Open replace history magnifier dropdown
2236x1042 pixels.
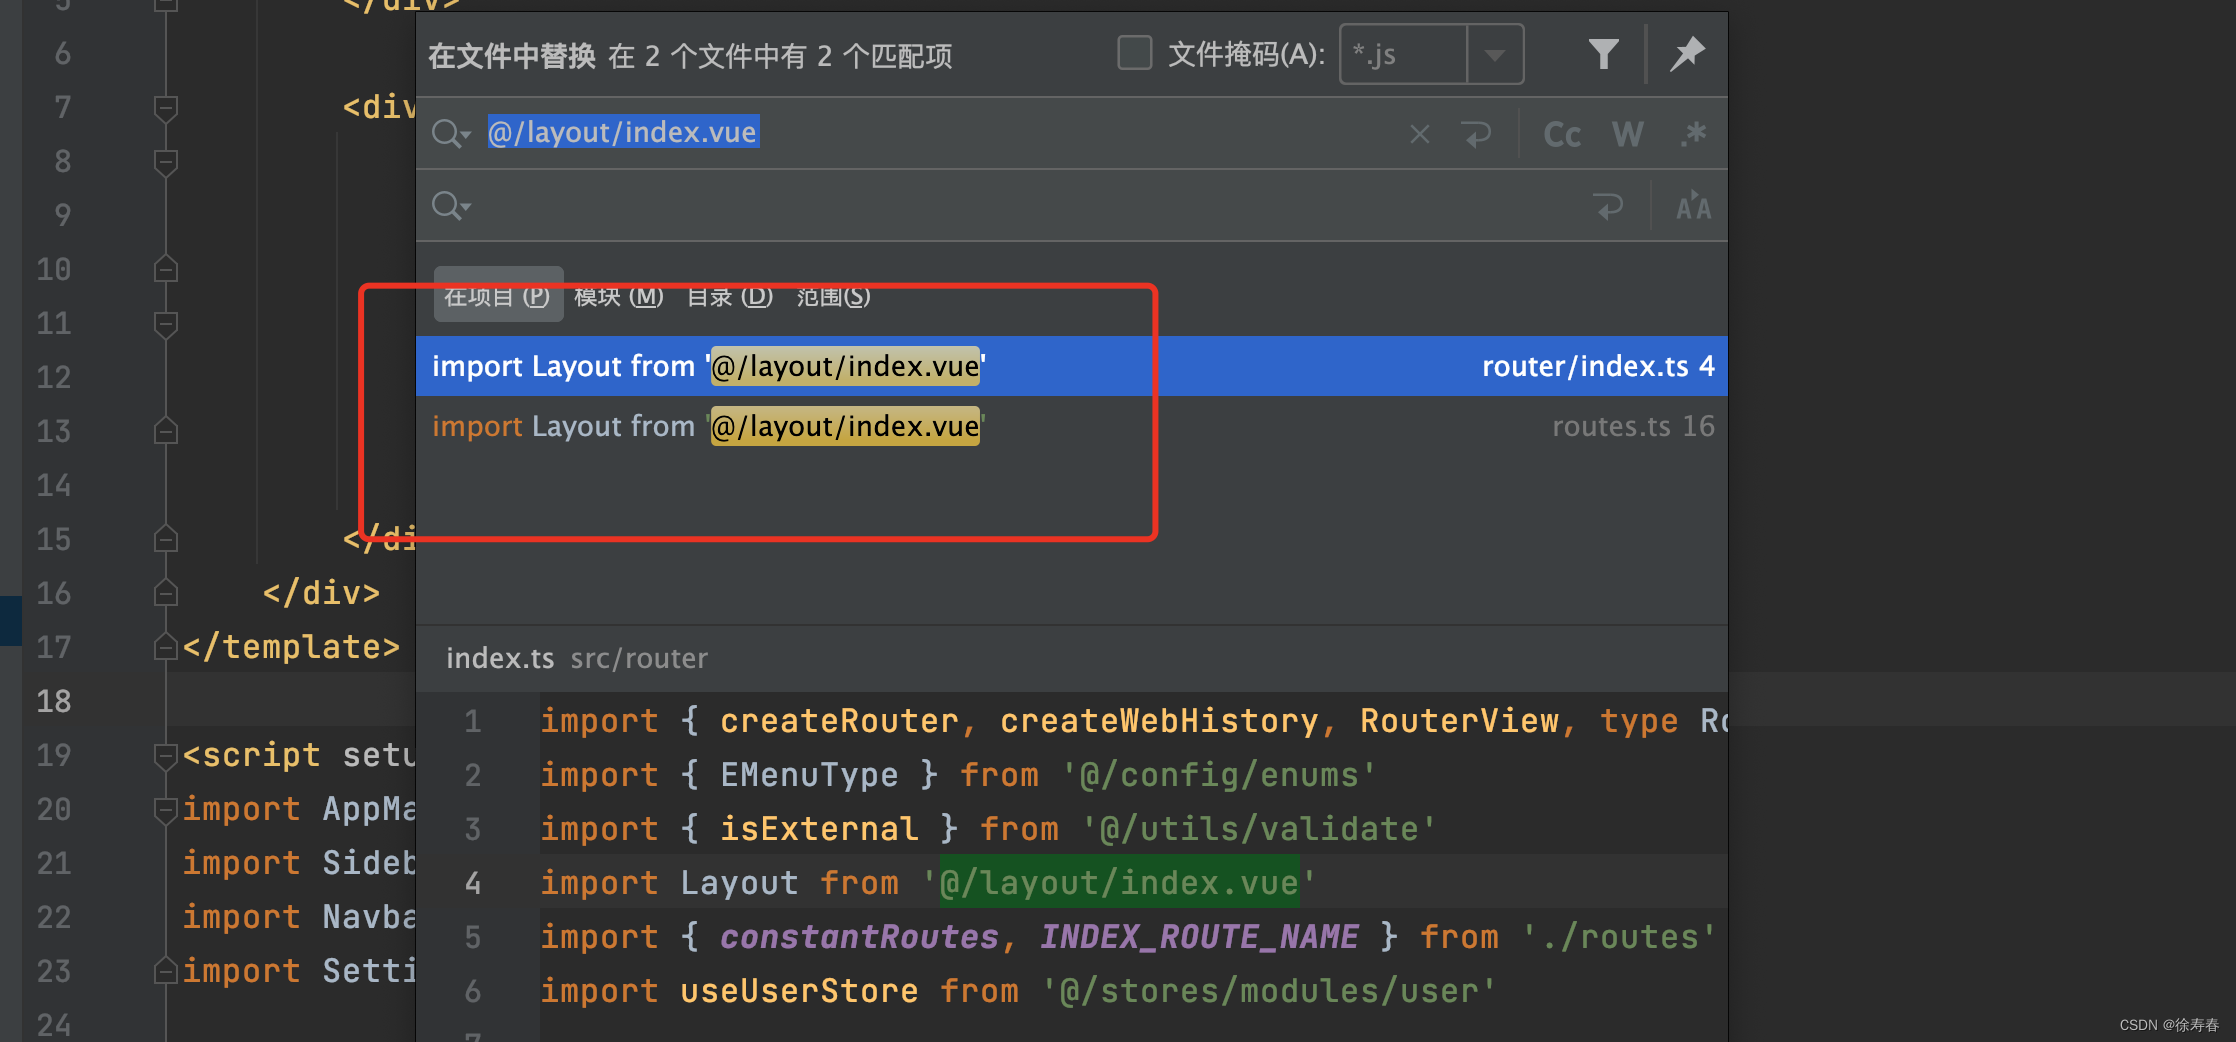tap(450, 206)
